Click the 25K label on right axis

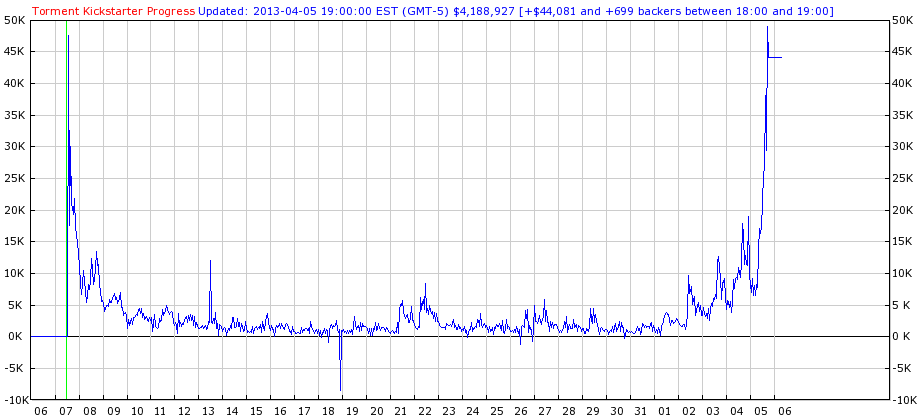(x=902, y=178)
